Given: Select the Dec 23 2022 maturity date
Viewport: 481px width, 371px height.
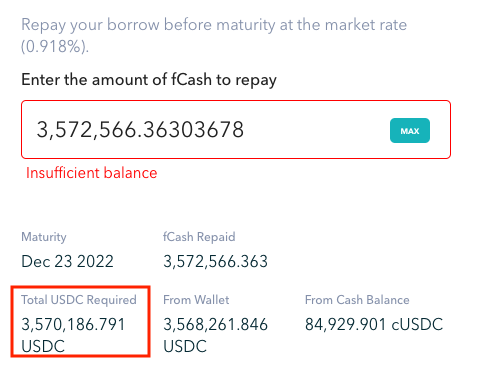Looking at the screenshot, I should click(67, 261).
